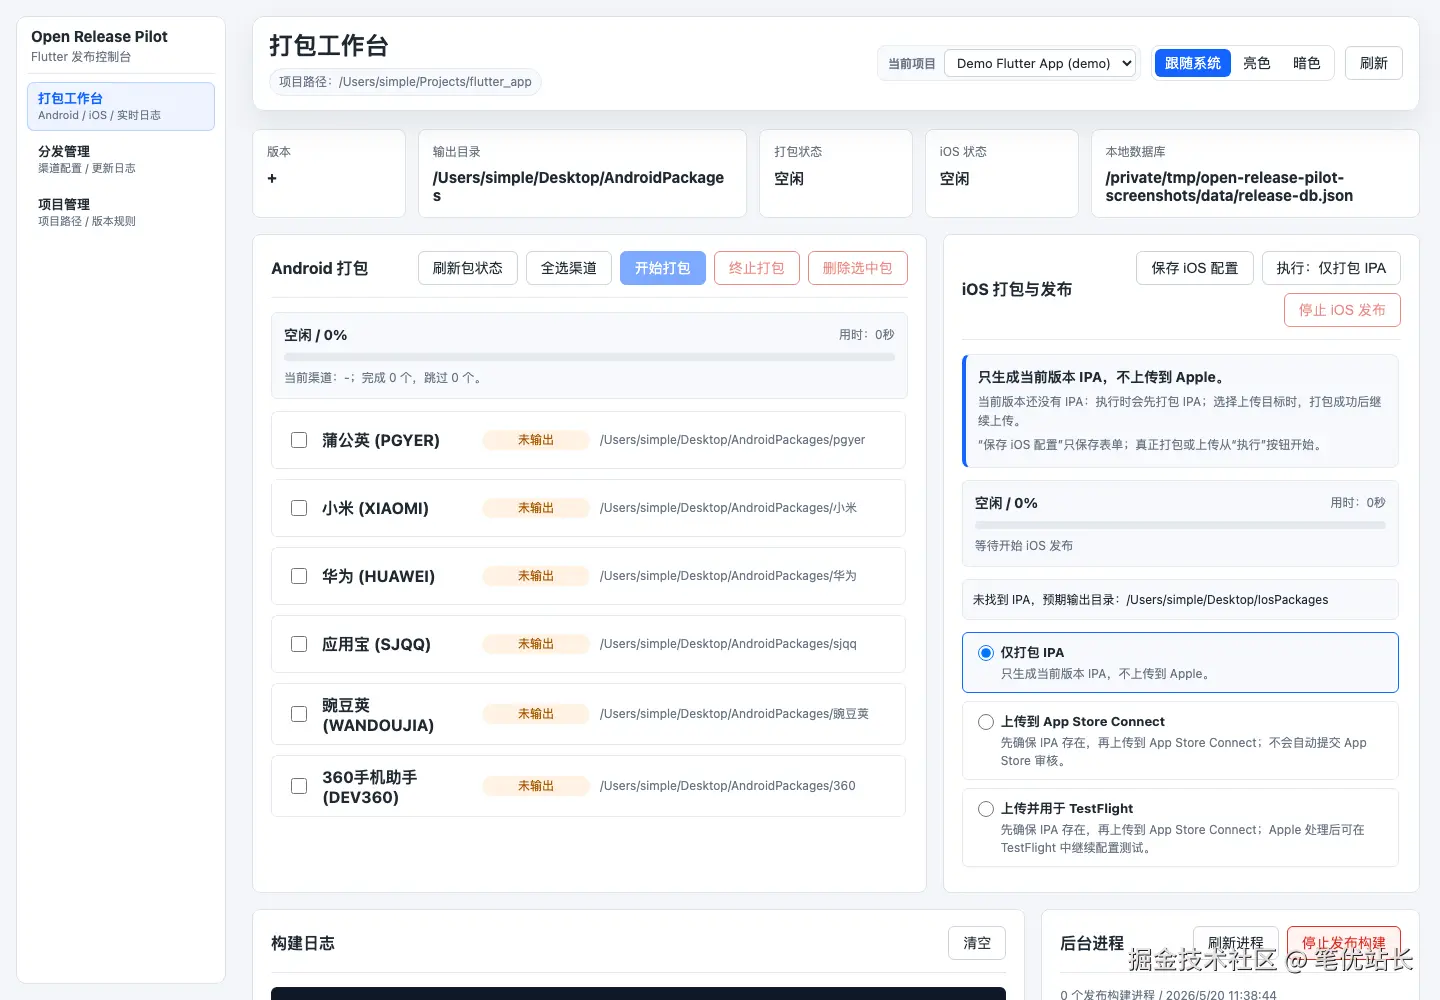
Task: Choose the 上传并用于 TestFlight radio option
Action: click(986, 809)
